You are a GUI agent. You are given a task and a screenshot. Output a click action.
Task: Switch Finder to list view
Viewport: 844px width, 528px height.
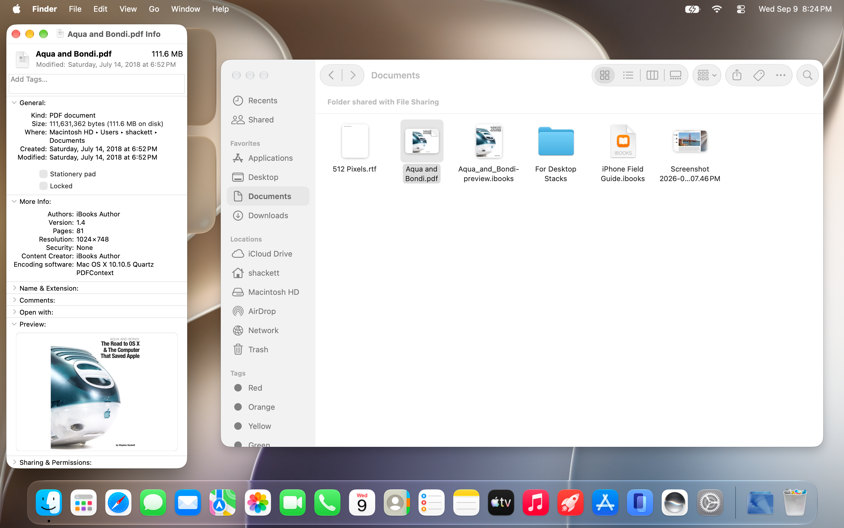coord(628,75)
